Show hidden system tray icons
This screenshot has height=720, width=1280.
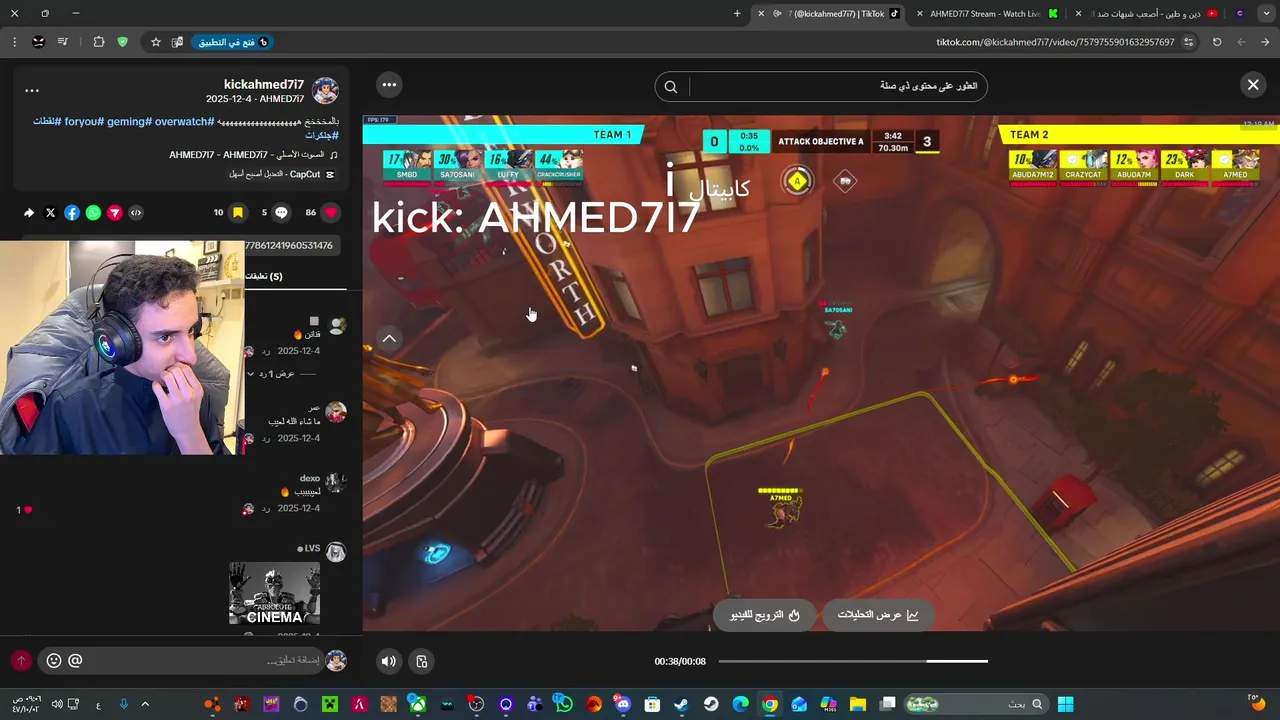(x=145, y=704)
